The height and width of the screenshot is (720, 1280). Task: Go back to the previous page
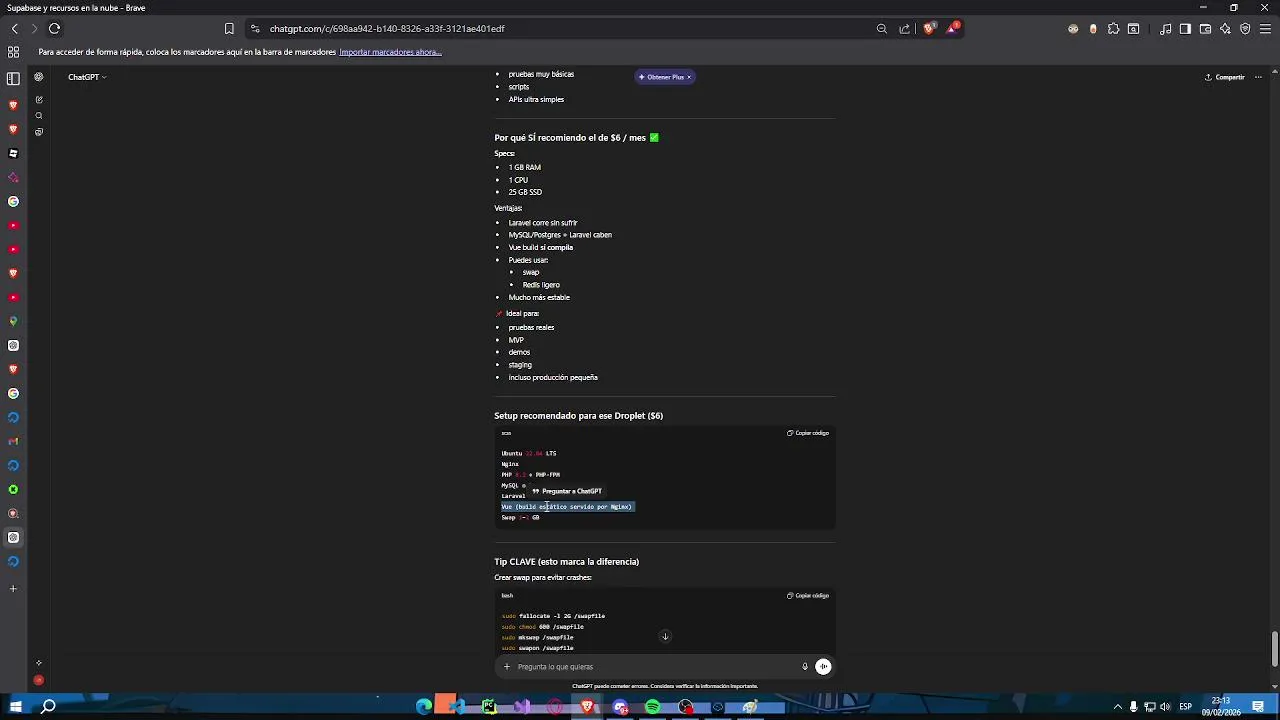coord(14,29)
